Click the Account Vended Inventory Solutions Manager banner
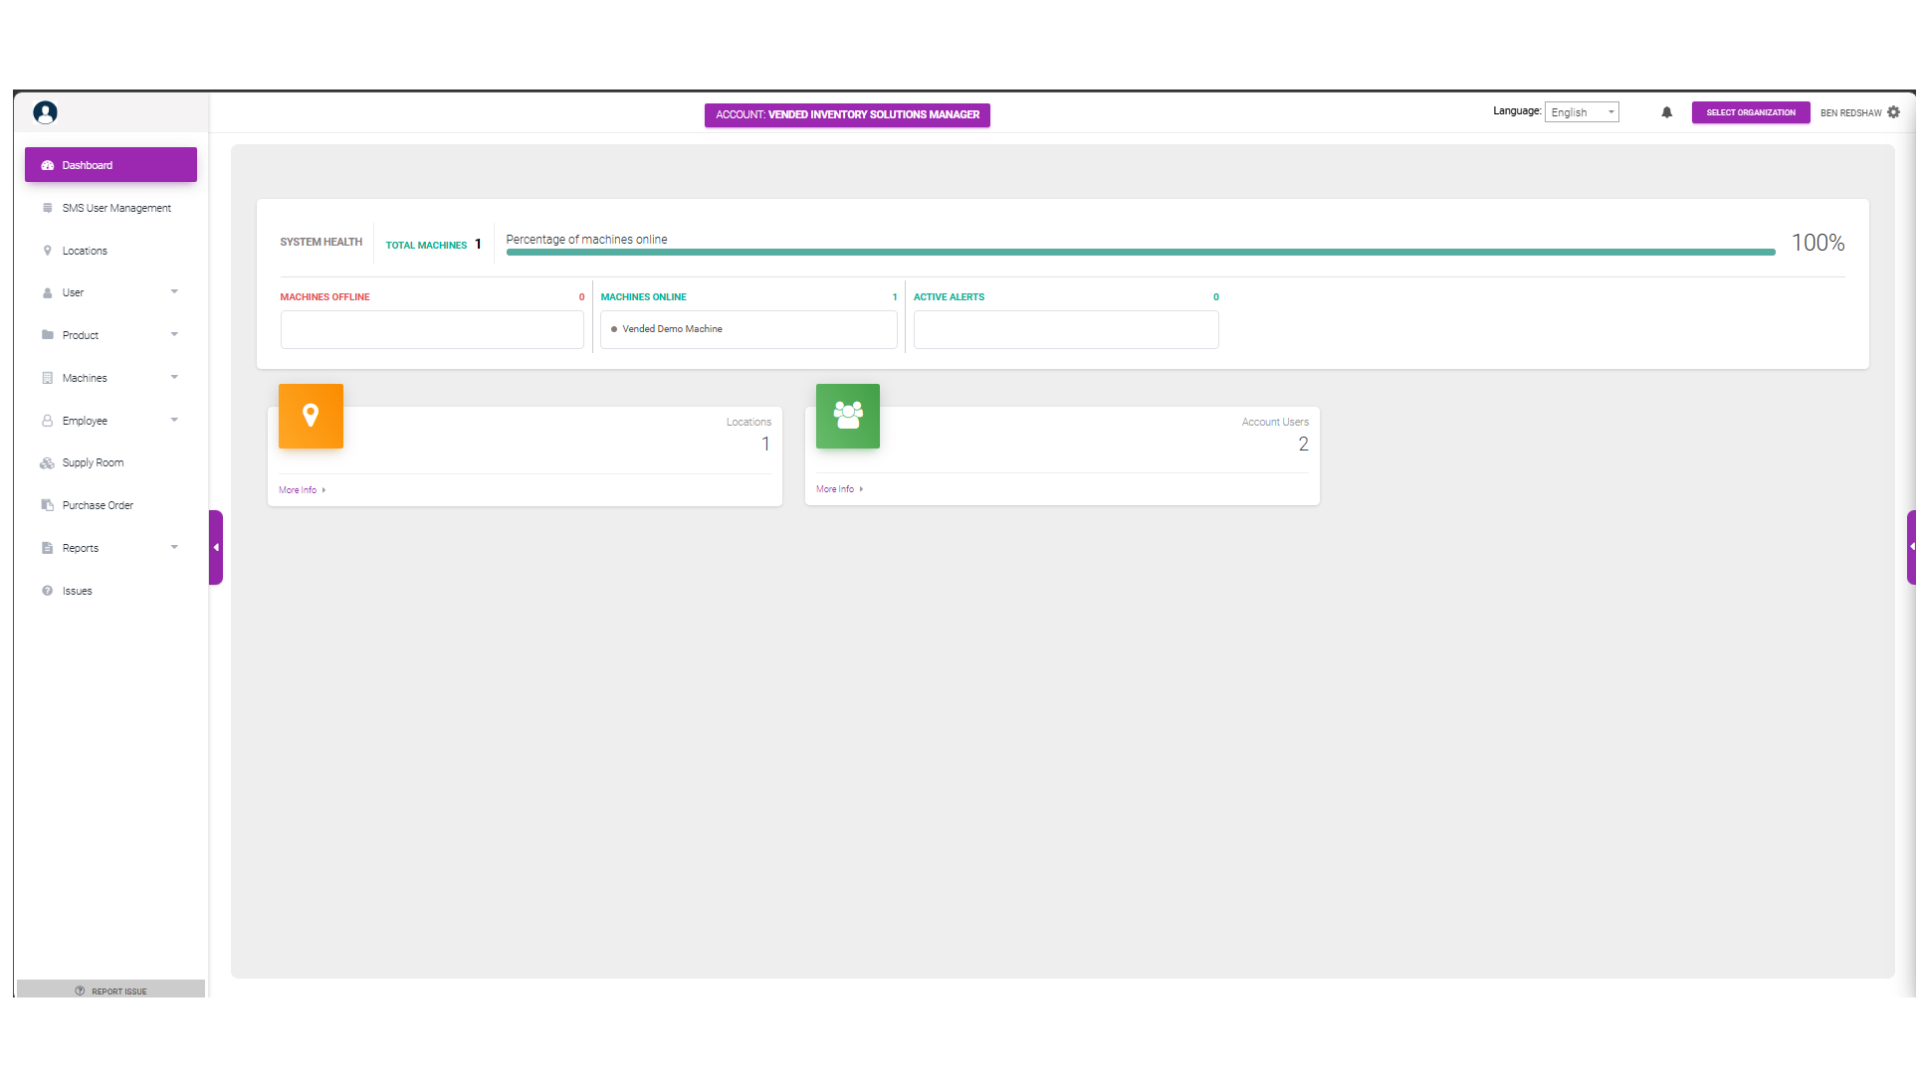Viewport: 1920px width, 1079px height. (x=847, y=115)
